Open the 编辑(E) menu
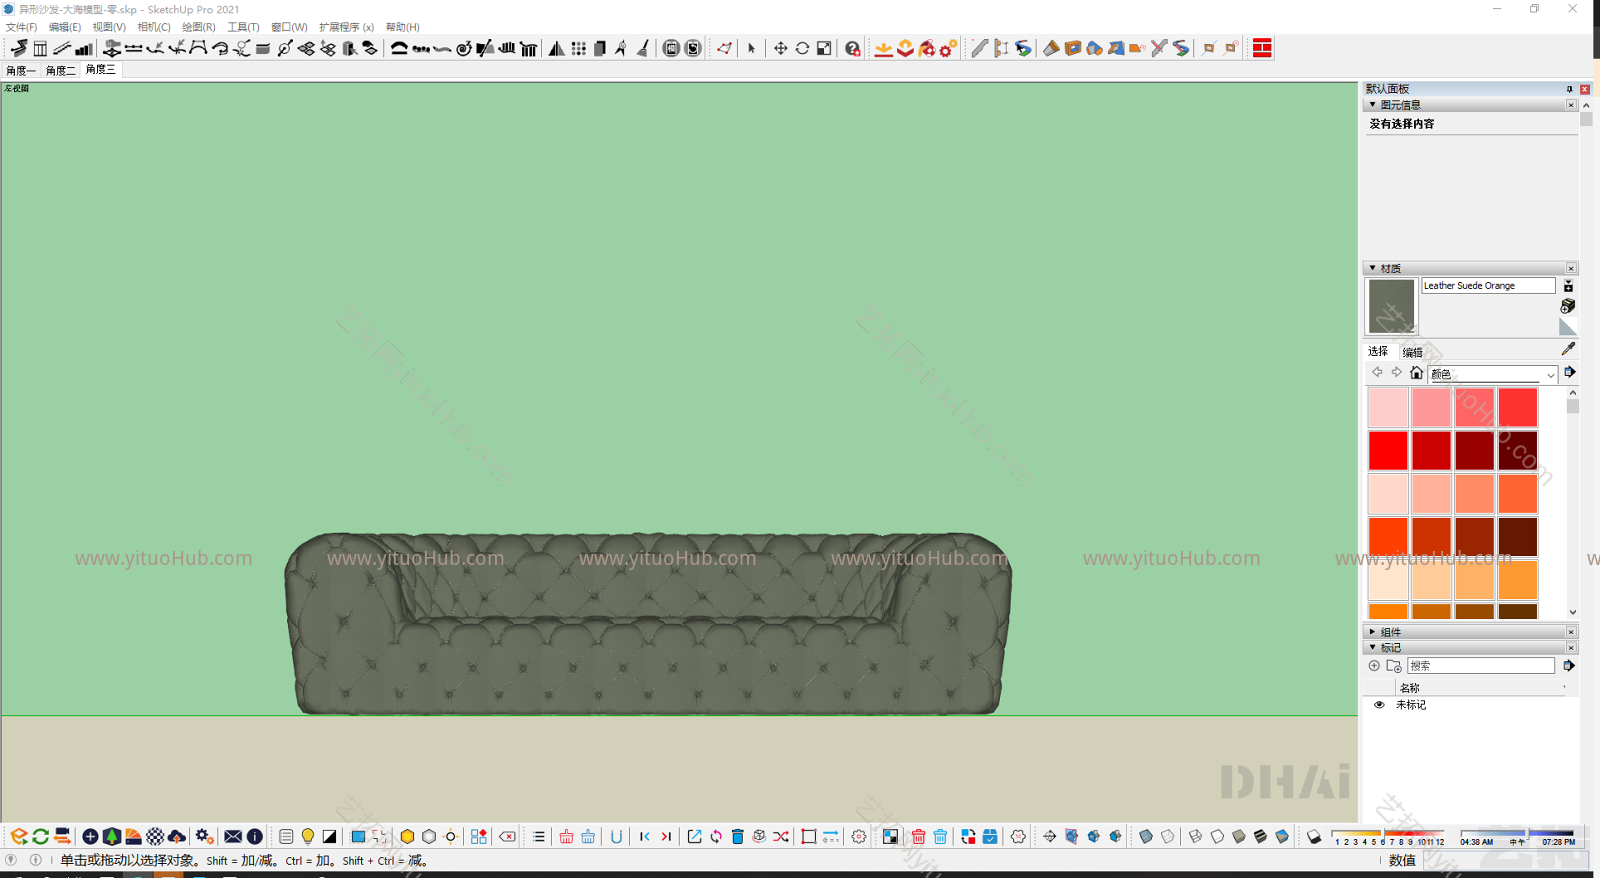 click(x=65, y=27)
